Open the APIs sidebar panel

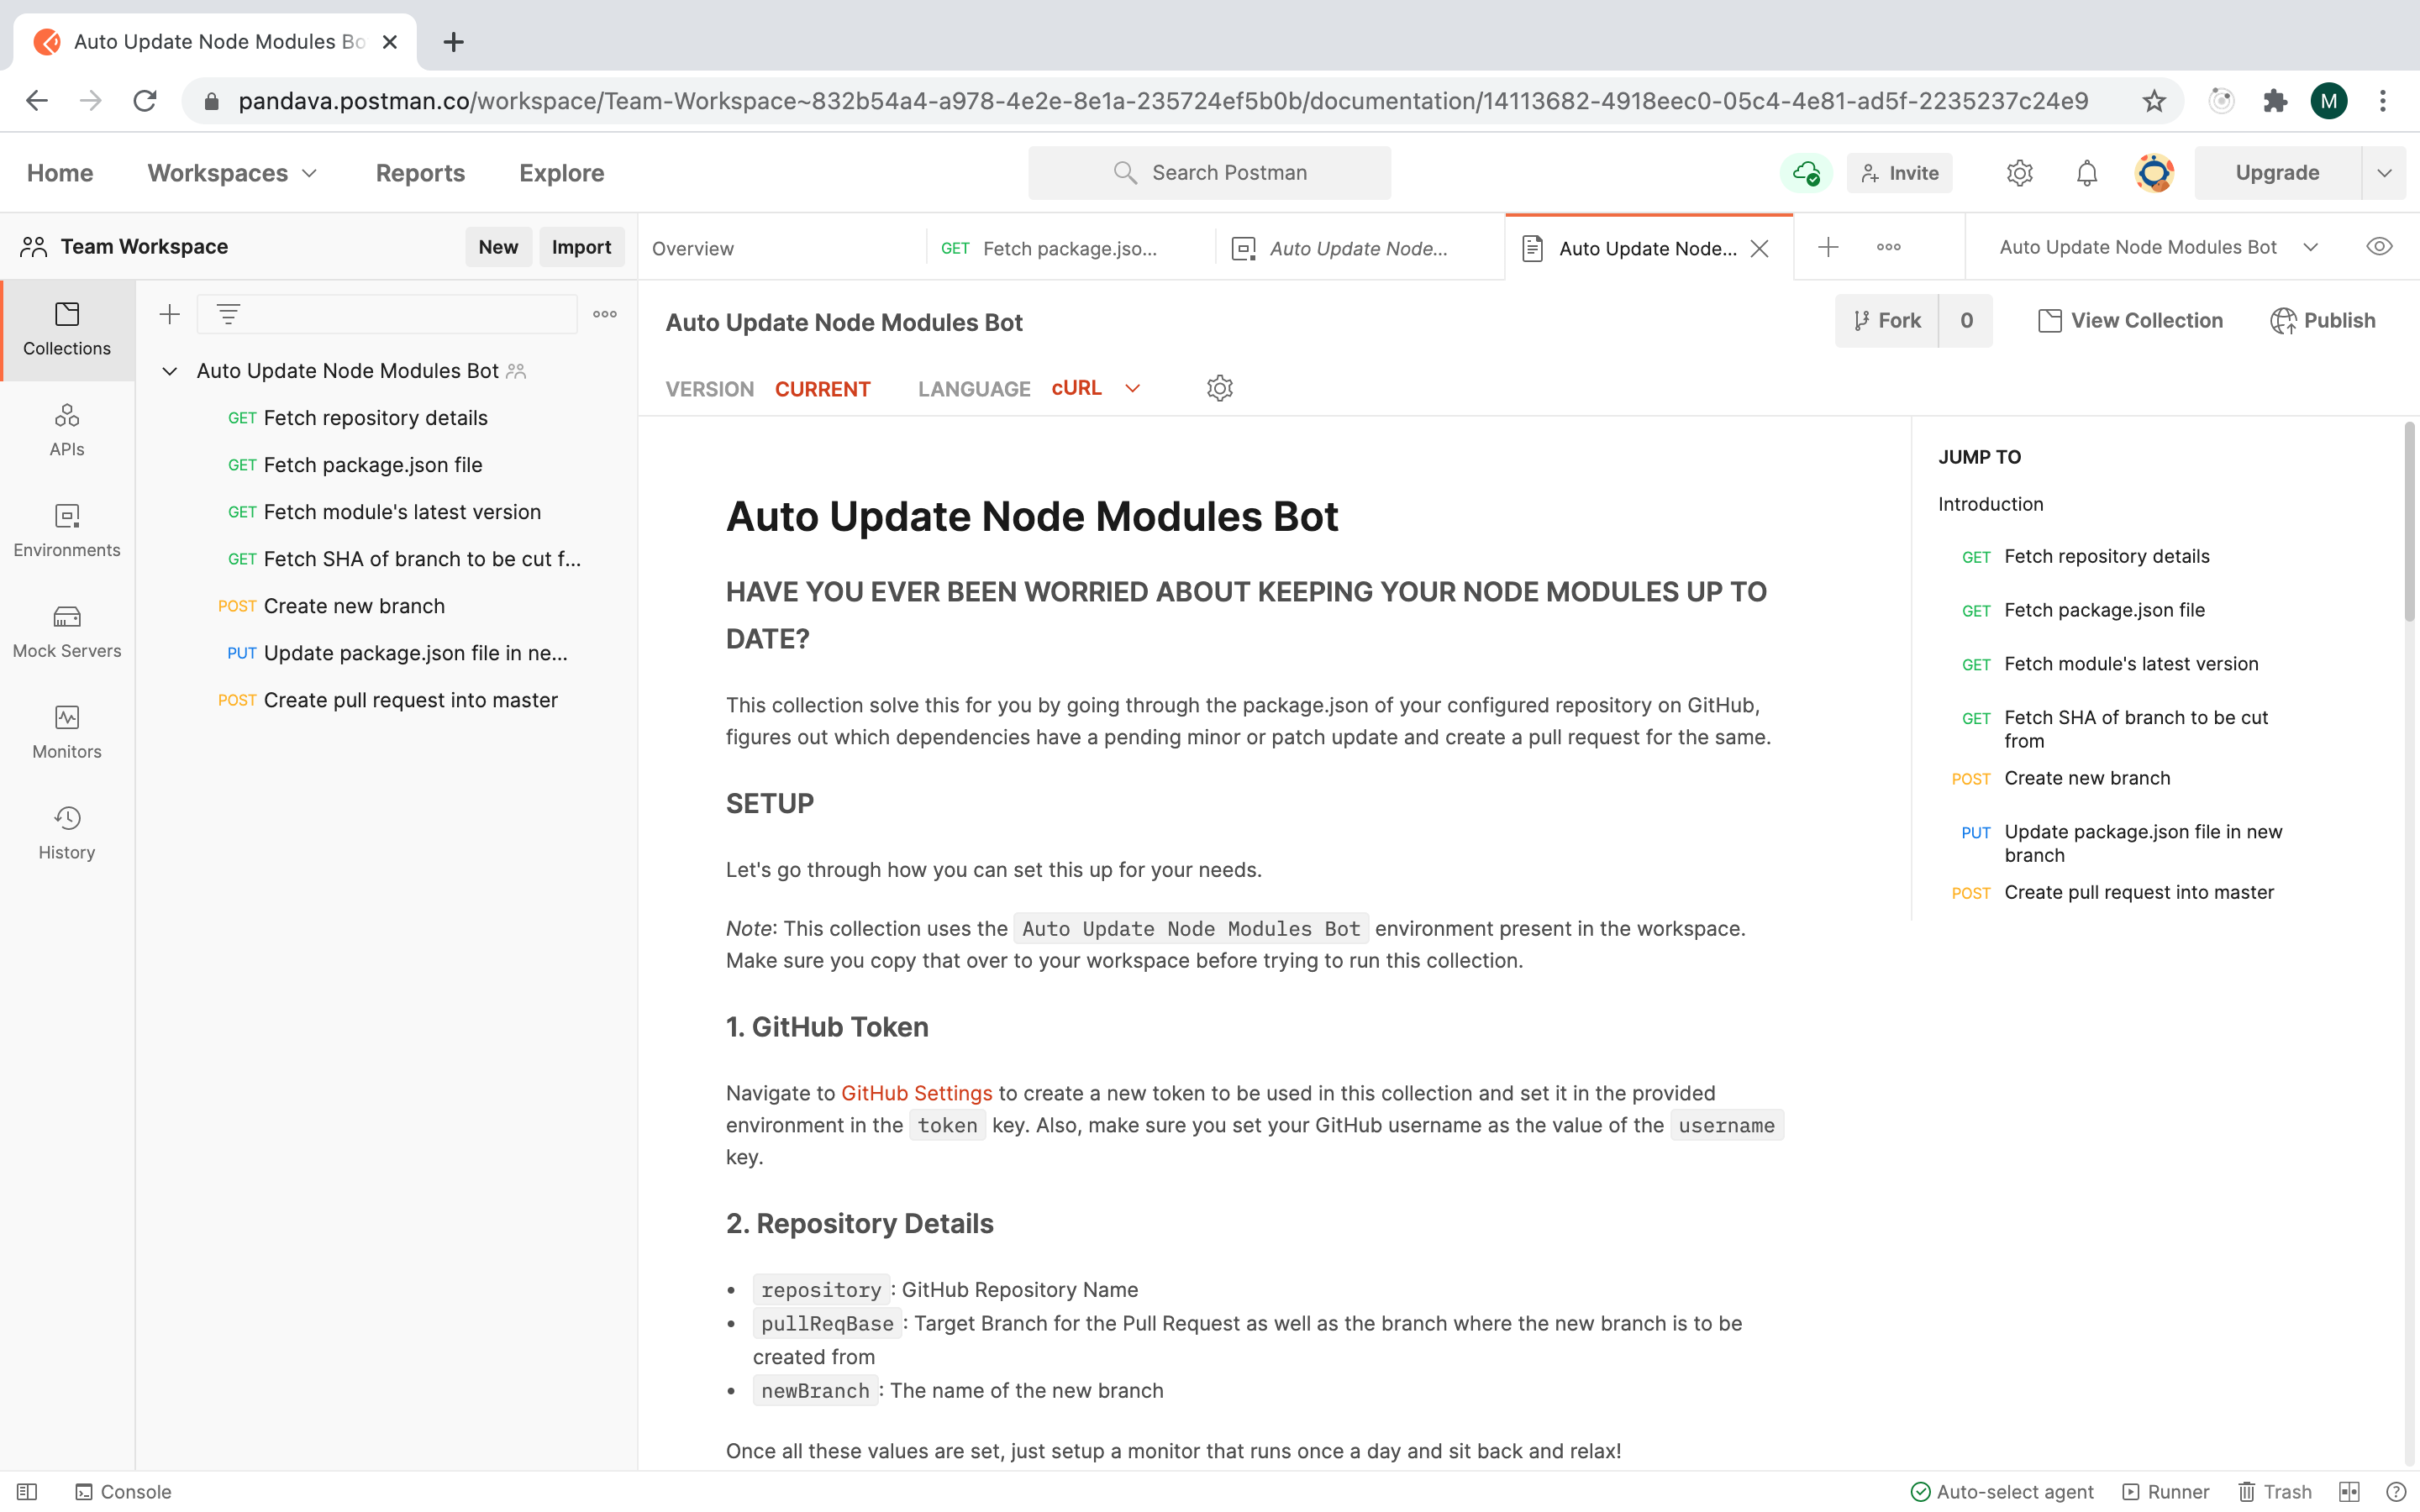(67, 429)
